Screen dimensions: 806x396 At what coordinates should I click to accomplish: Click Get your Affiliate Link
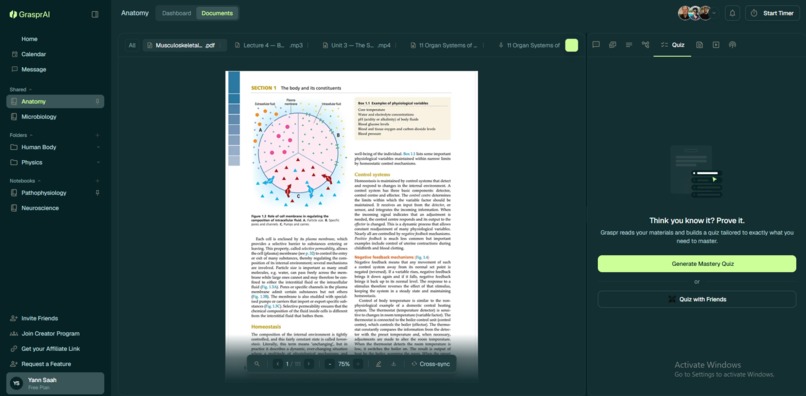pos(55,349)
